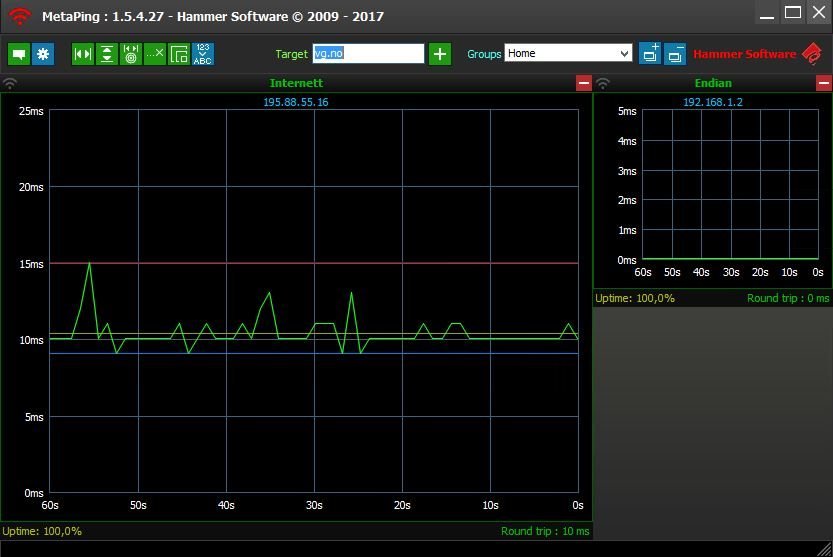Click the blue 123 ABC toolbar icon
The height and width of the screenshot is (557, 833).
click(x=203, y=54)
